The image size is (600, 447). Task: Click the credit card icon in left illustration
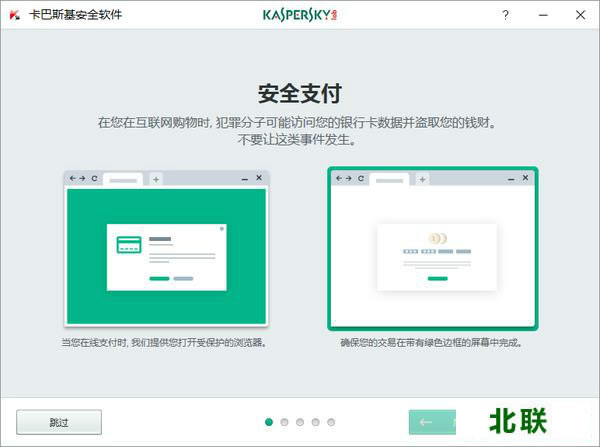(129, 245)
